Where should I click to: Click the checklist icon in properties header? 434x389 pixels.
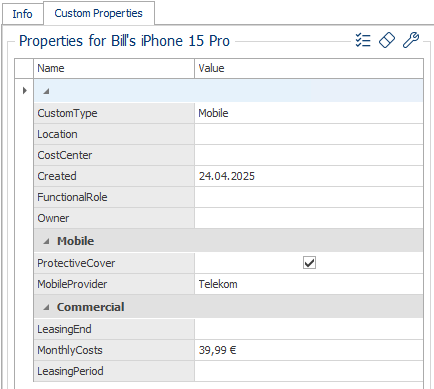[363, 40]
